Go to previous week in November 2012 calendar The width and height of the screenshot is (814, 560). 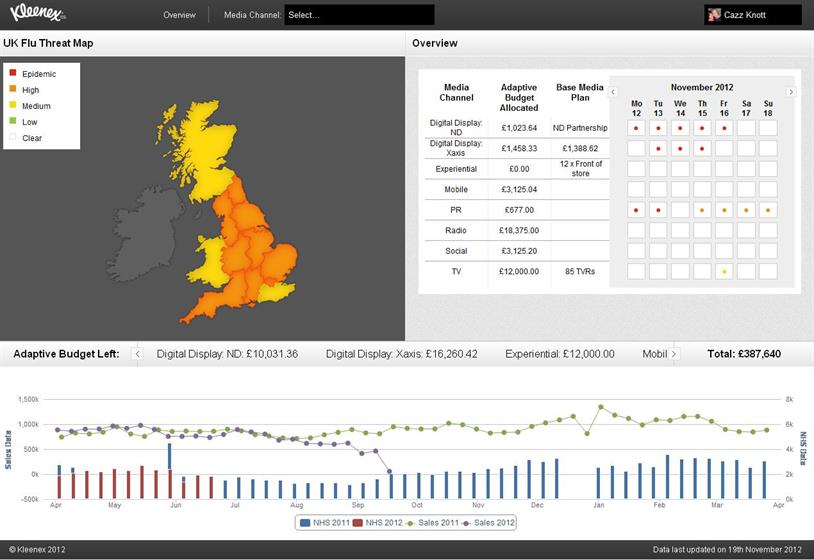[613, 92]
